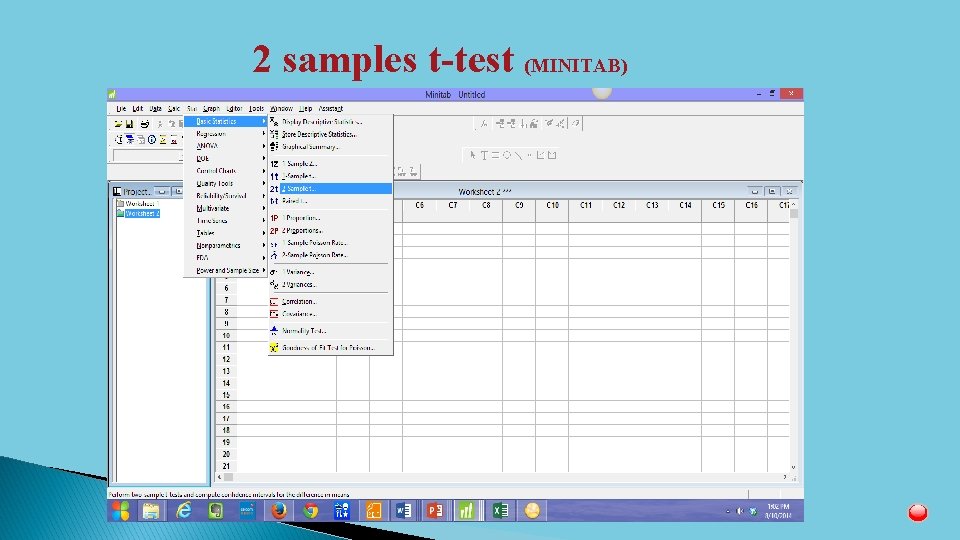Click the Open Project toolbar icon
This screenshot has height=540, width=960.
tap(118, 124)
